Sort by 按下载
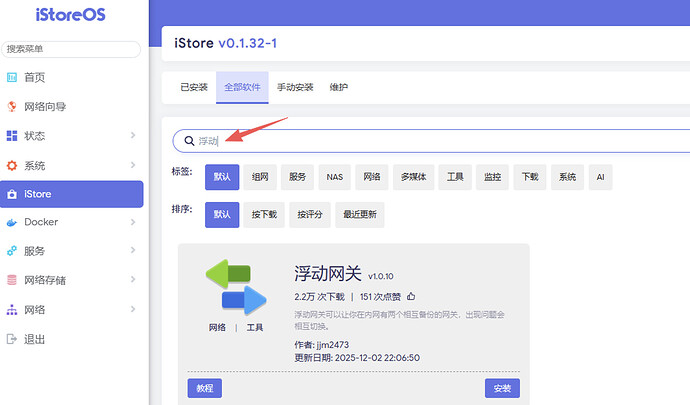This screenshot has height=405, width=690. (264, 215)
